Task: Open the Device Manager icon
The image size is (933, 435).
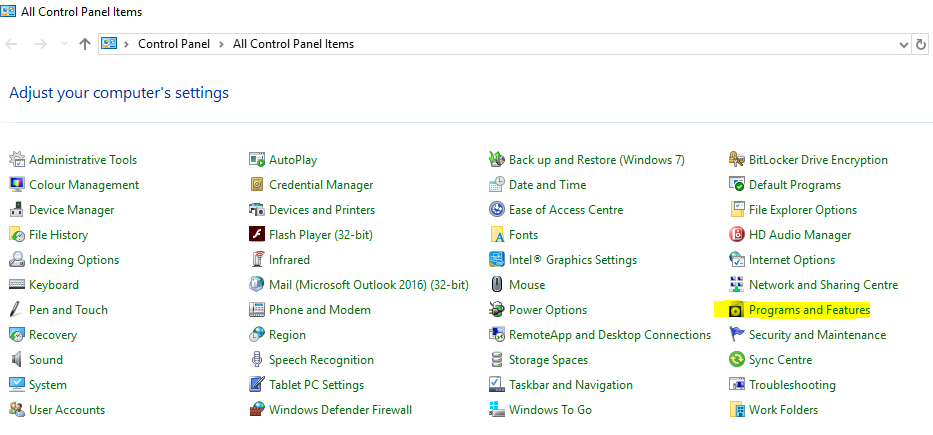Action: coord(17,210)
